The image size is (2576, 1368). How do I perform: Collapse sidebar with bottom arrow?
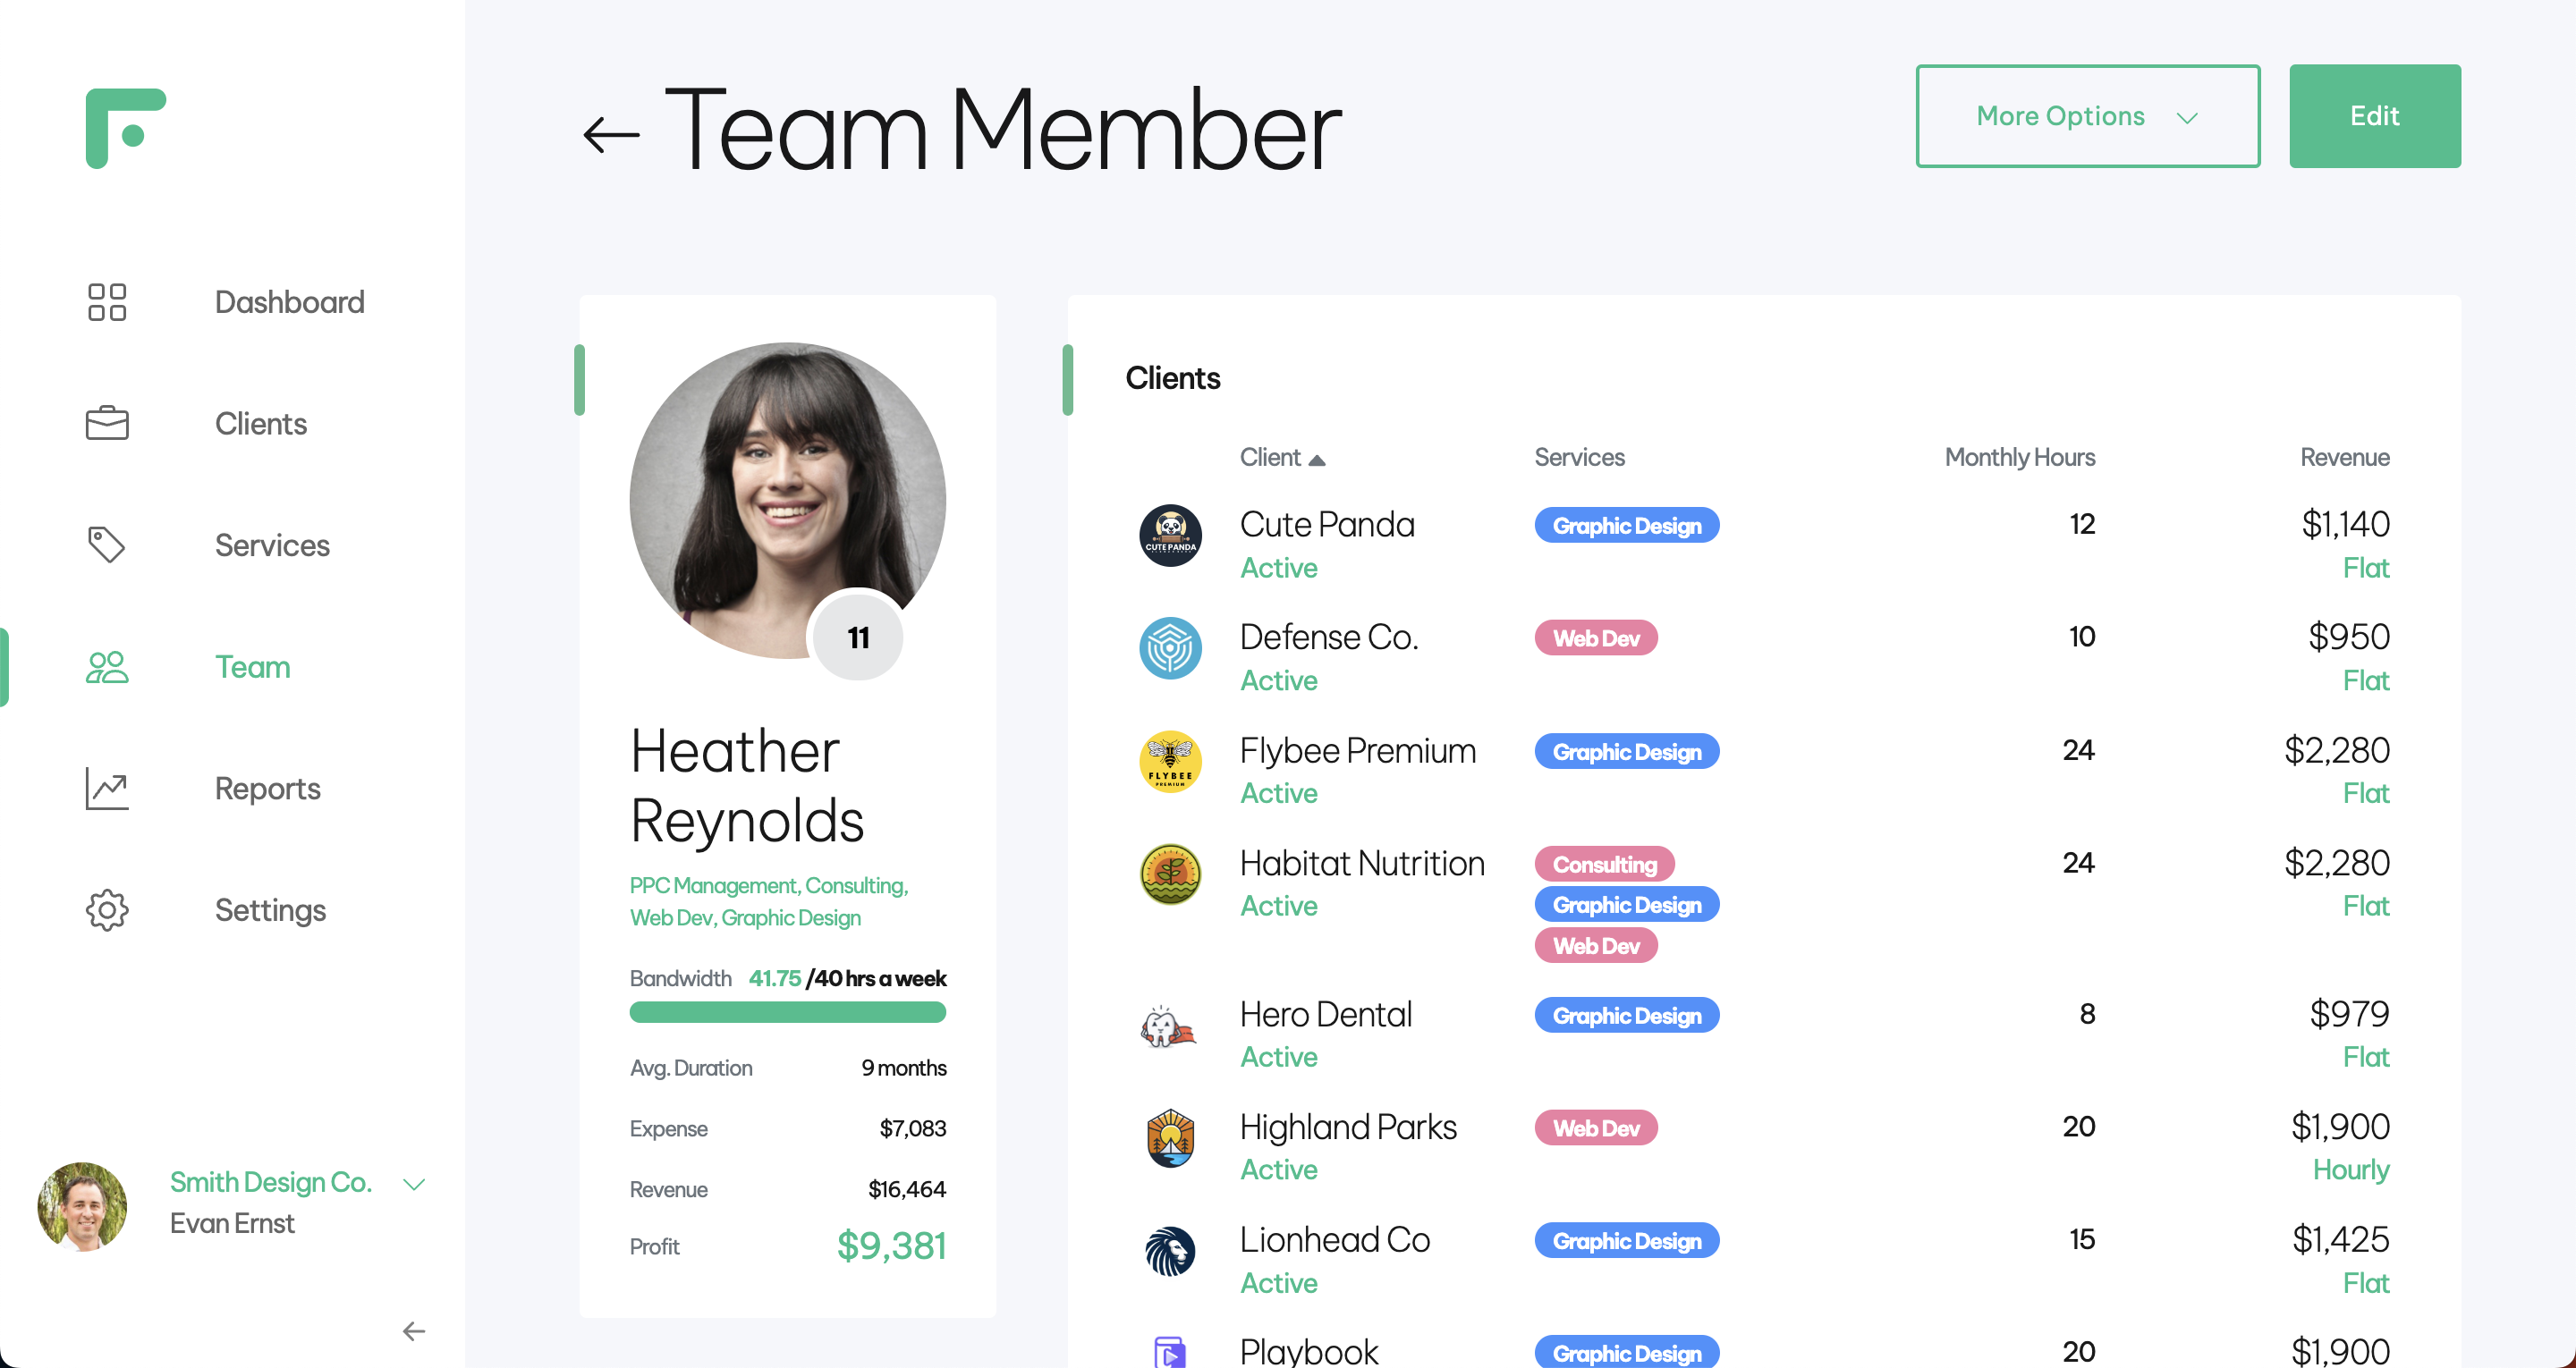pyautogui.click(x=414, y=1331)
